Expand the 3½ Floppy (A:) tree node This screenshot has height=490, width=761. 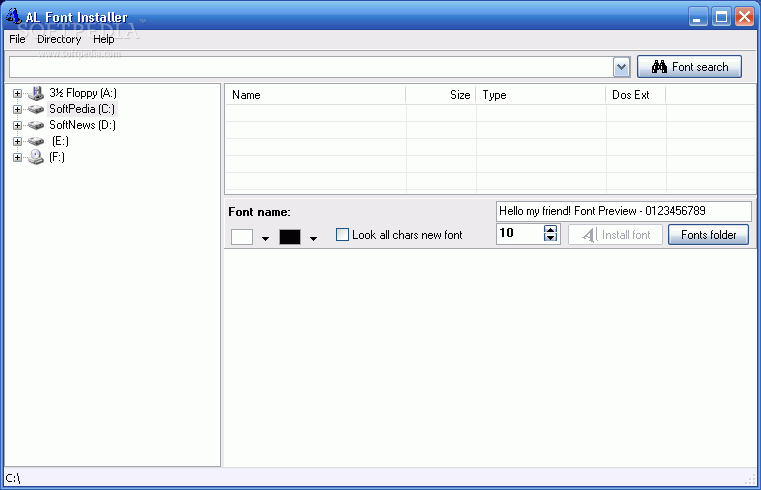(x=17, y=93)
